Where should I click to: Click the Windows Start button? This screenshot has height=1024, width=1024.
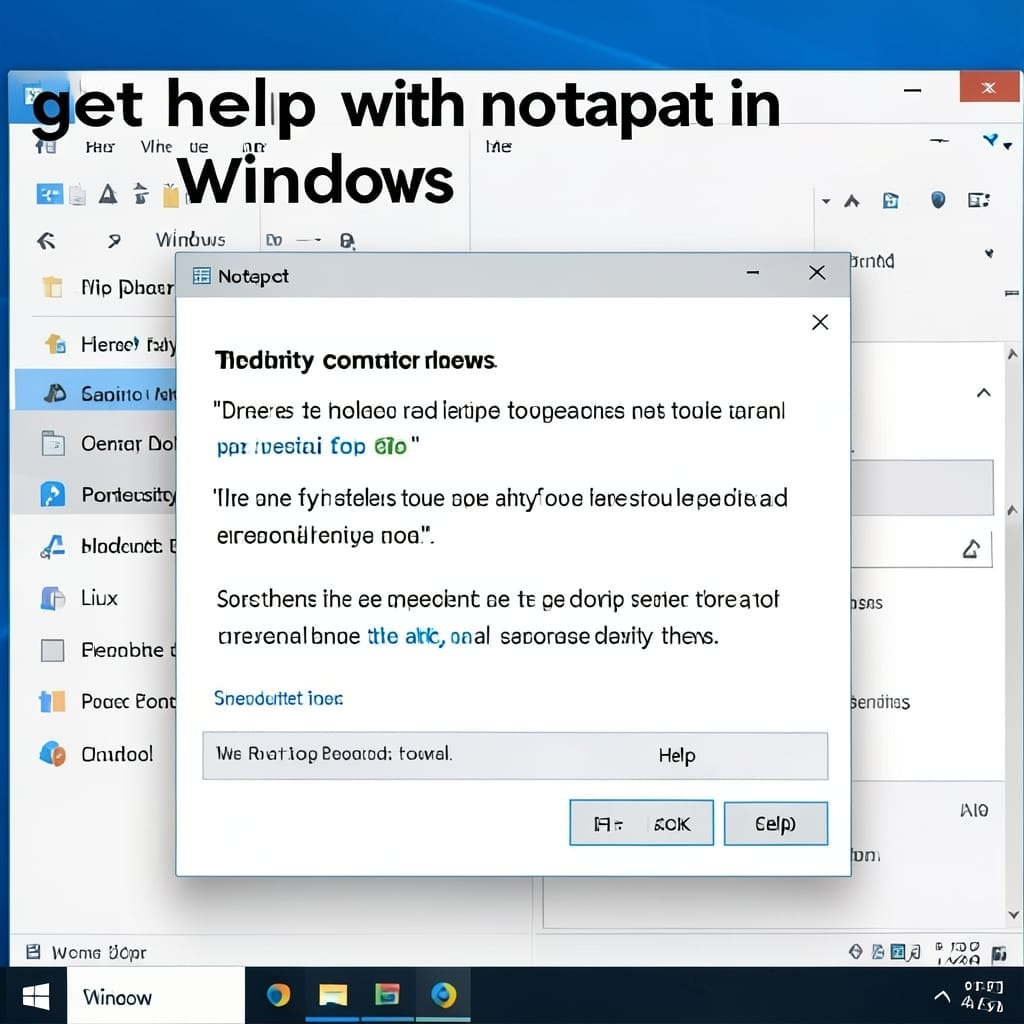pos(35,997)
